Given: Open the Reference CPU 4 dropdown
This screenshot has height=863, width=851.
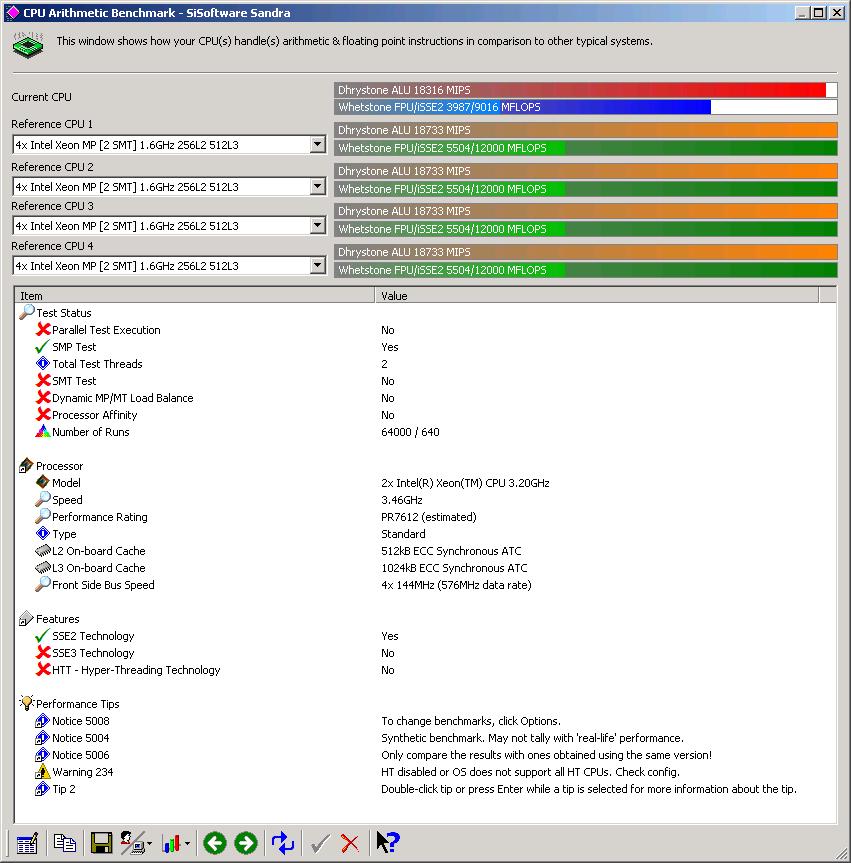Looking at the screenshot, I should point(318,266).
